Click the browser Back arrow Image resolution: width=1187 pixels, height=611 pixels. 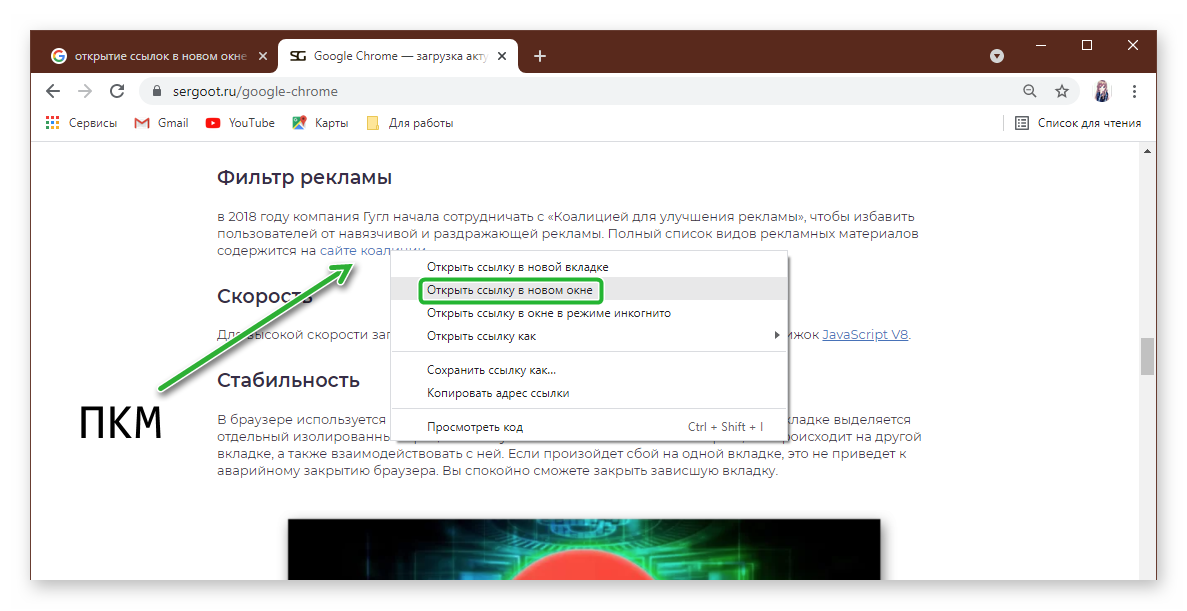point(53,91)
